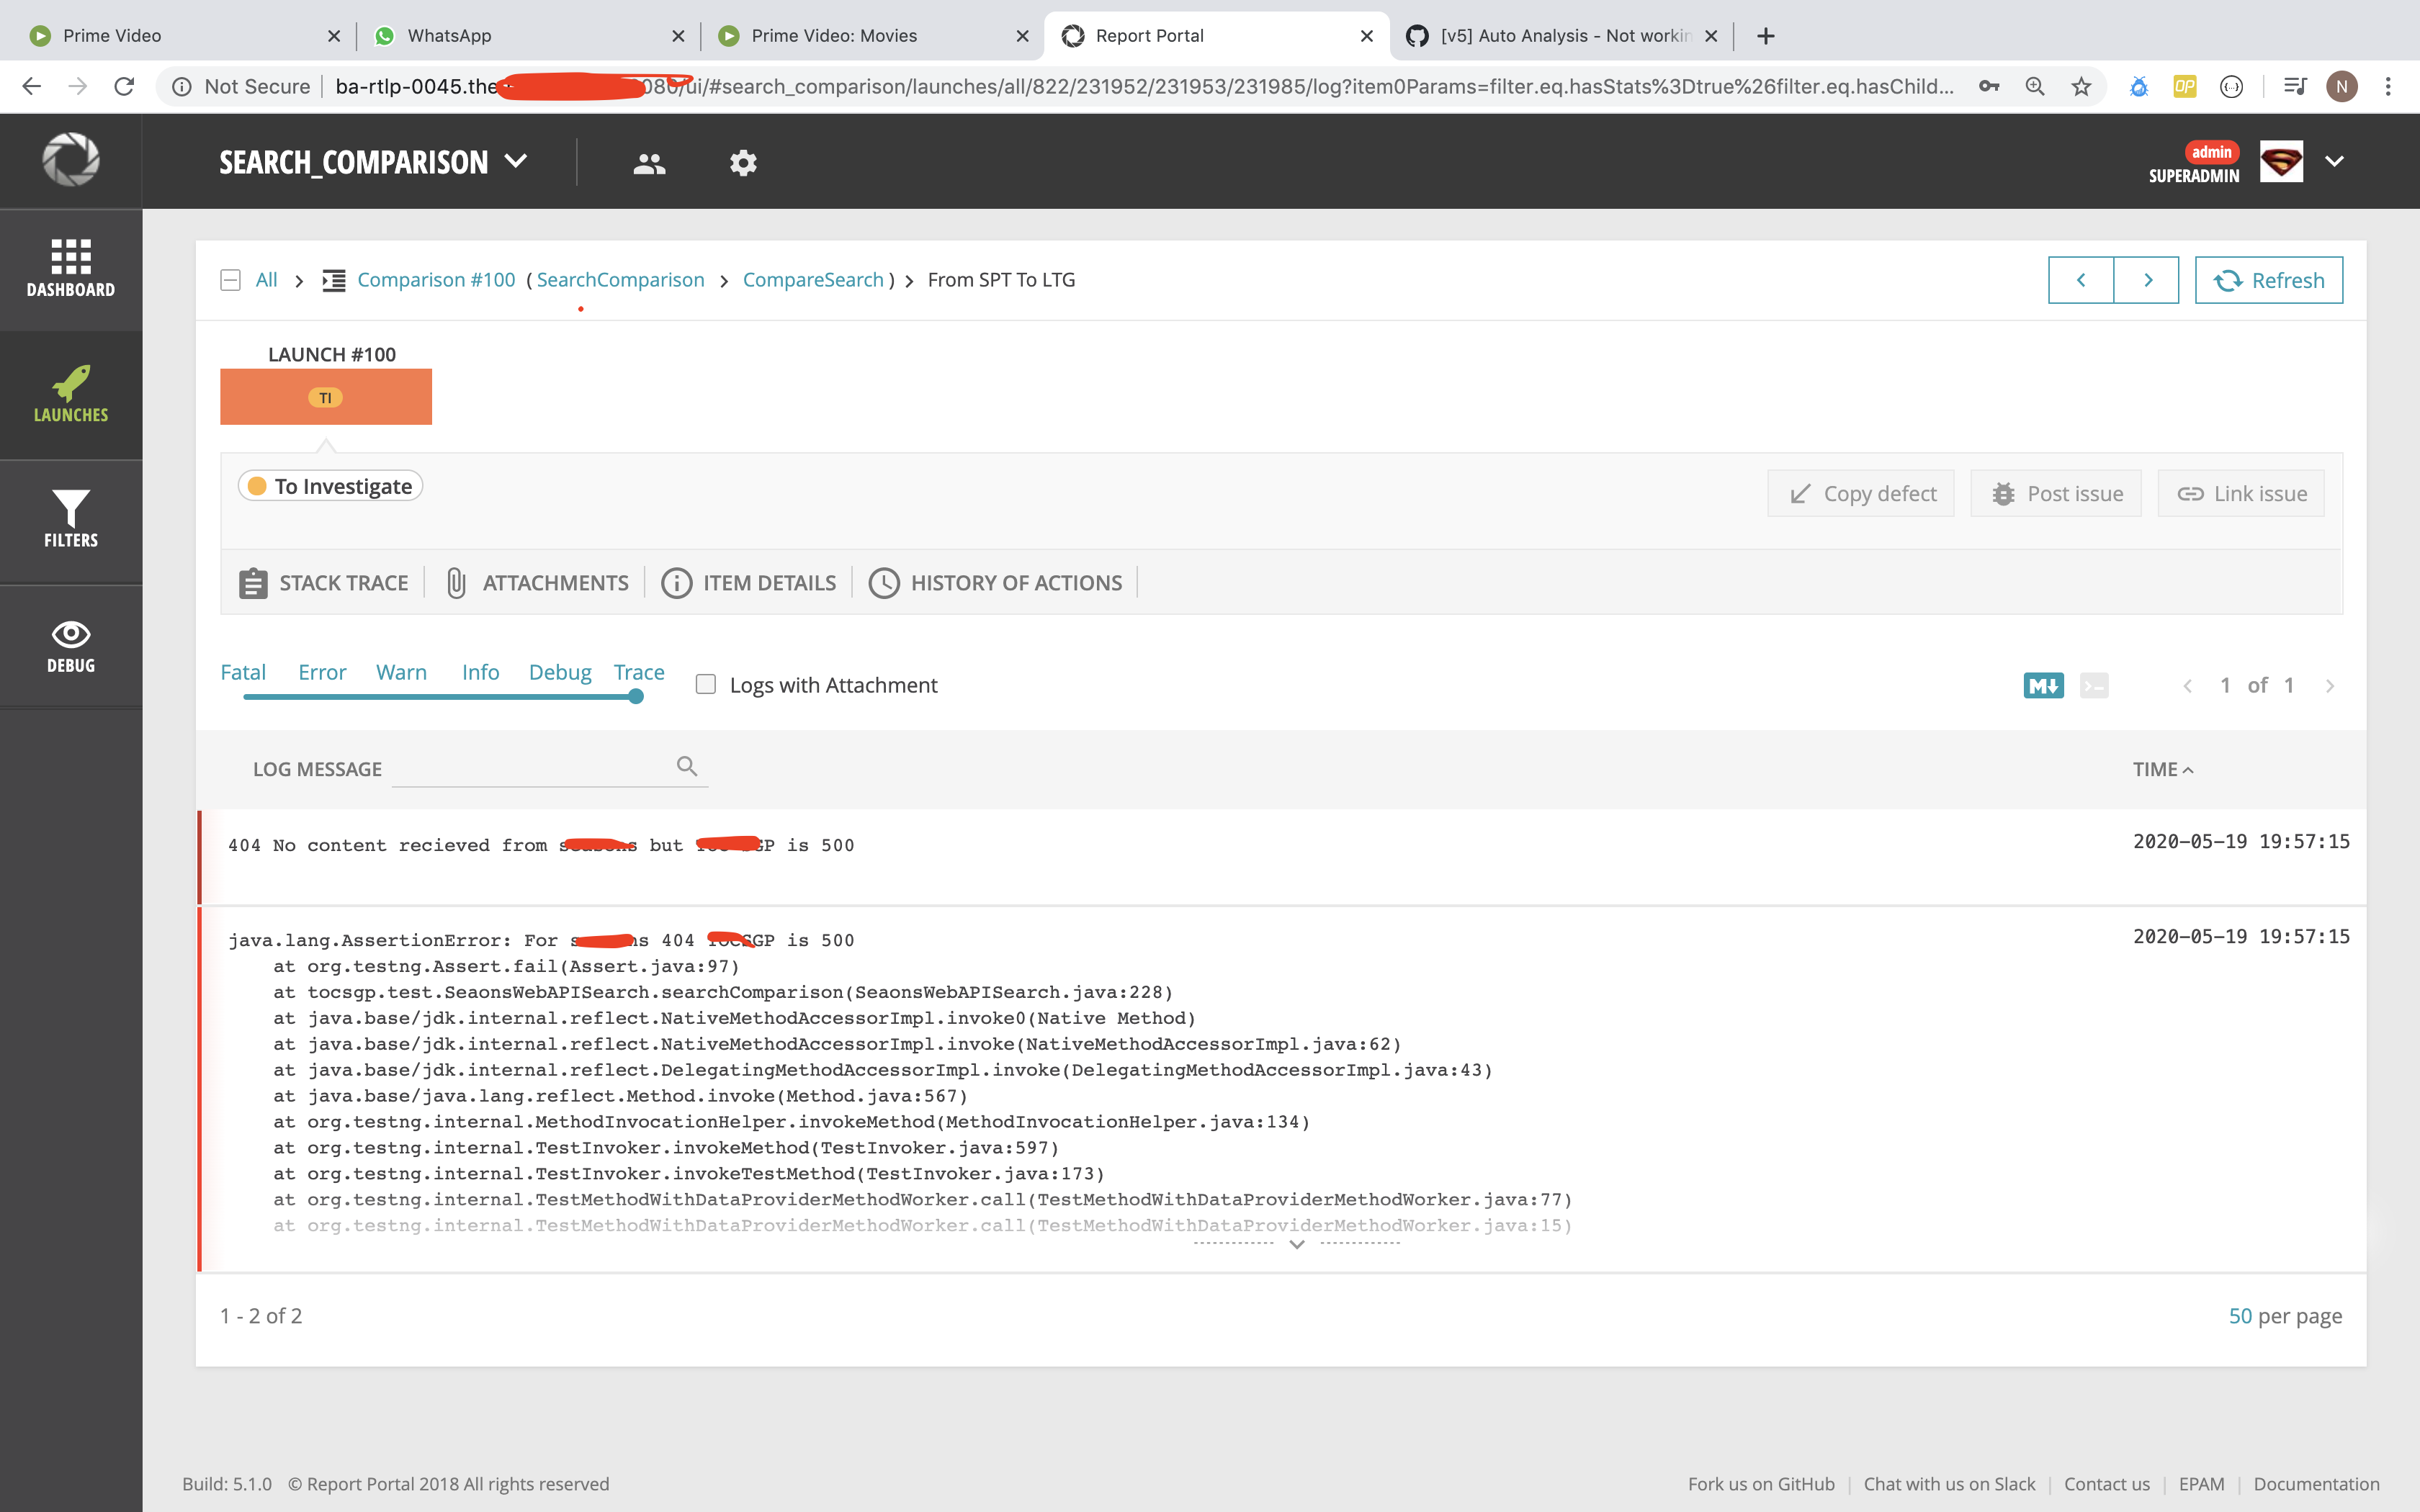Toggle TIME column sort order
This screenshot has width=2420, height=1512.
pyautogui.click(x=2162, y=769)
